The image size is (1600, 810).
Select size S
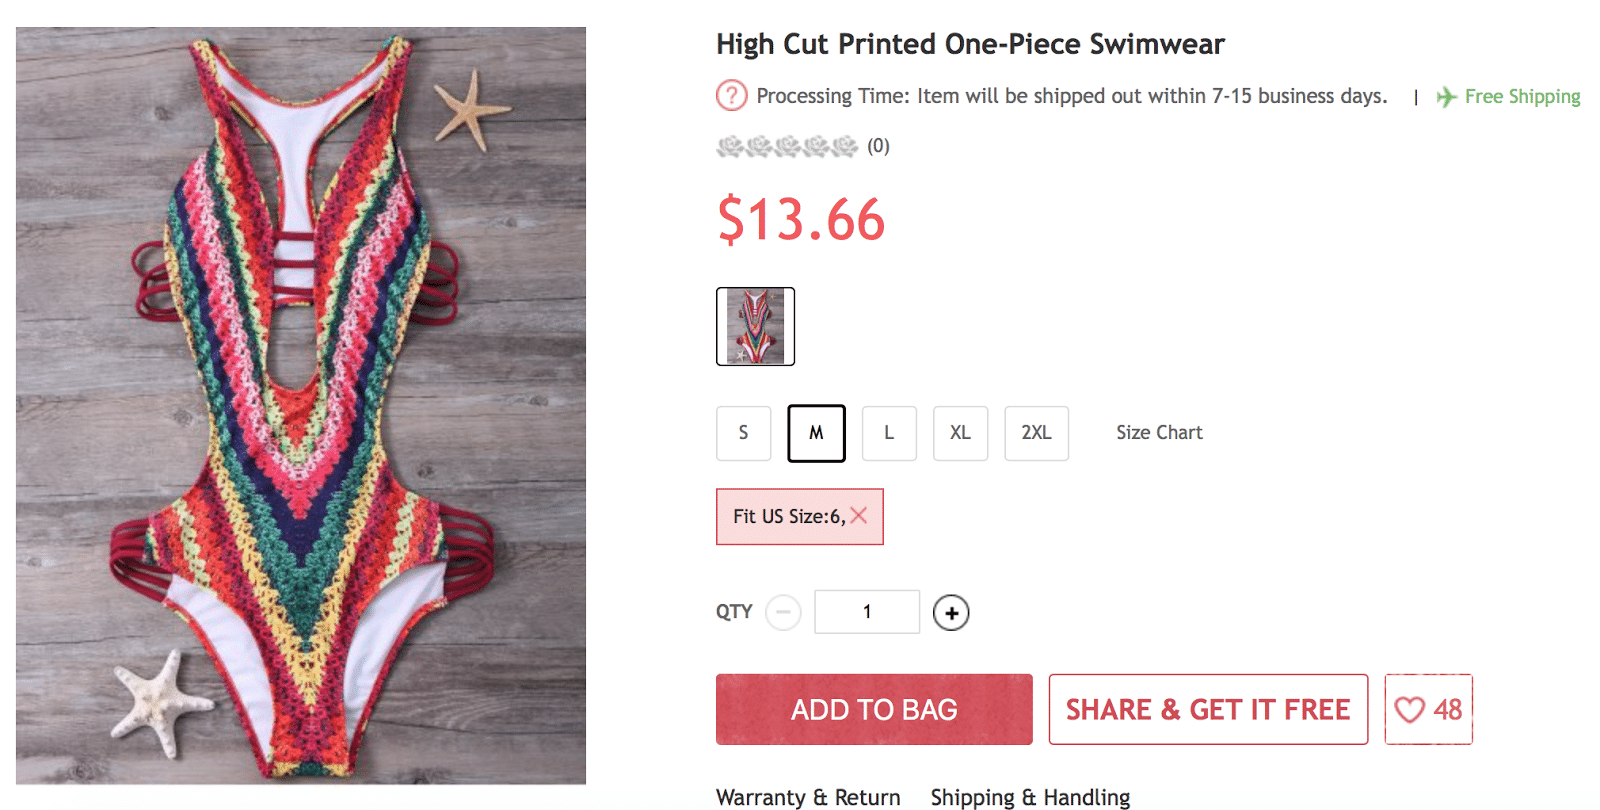click(x=743, y=433)
